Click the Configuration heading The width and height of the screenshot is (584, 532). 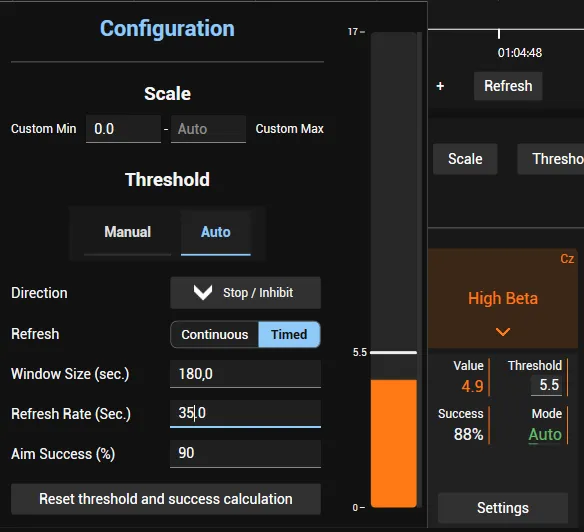click(x=167, y=29)
